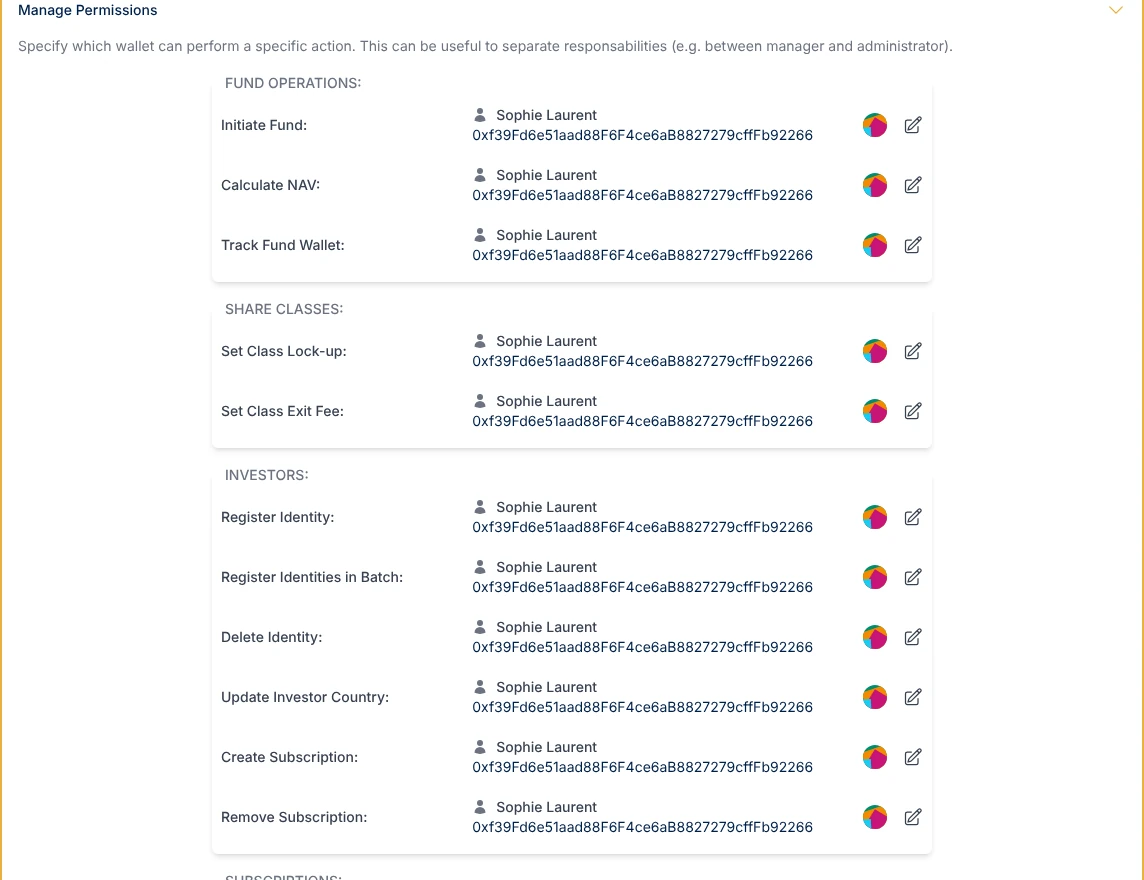The width and height of the screenshot is (1144, 880).
Task: Click the Create Subscription label
Action: [x=290, y=757]
